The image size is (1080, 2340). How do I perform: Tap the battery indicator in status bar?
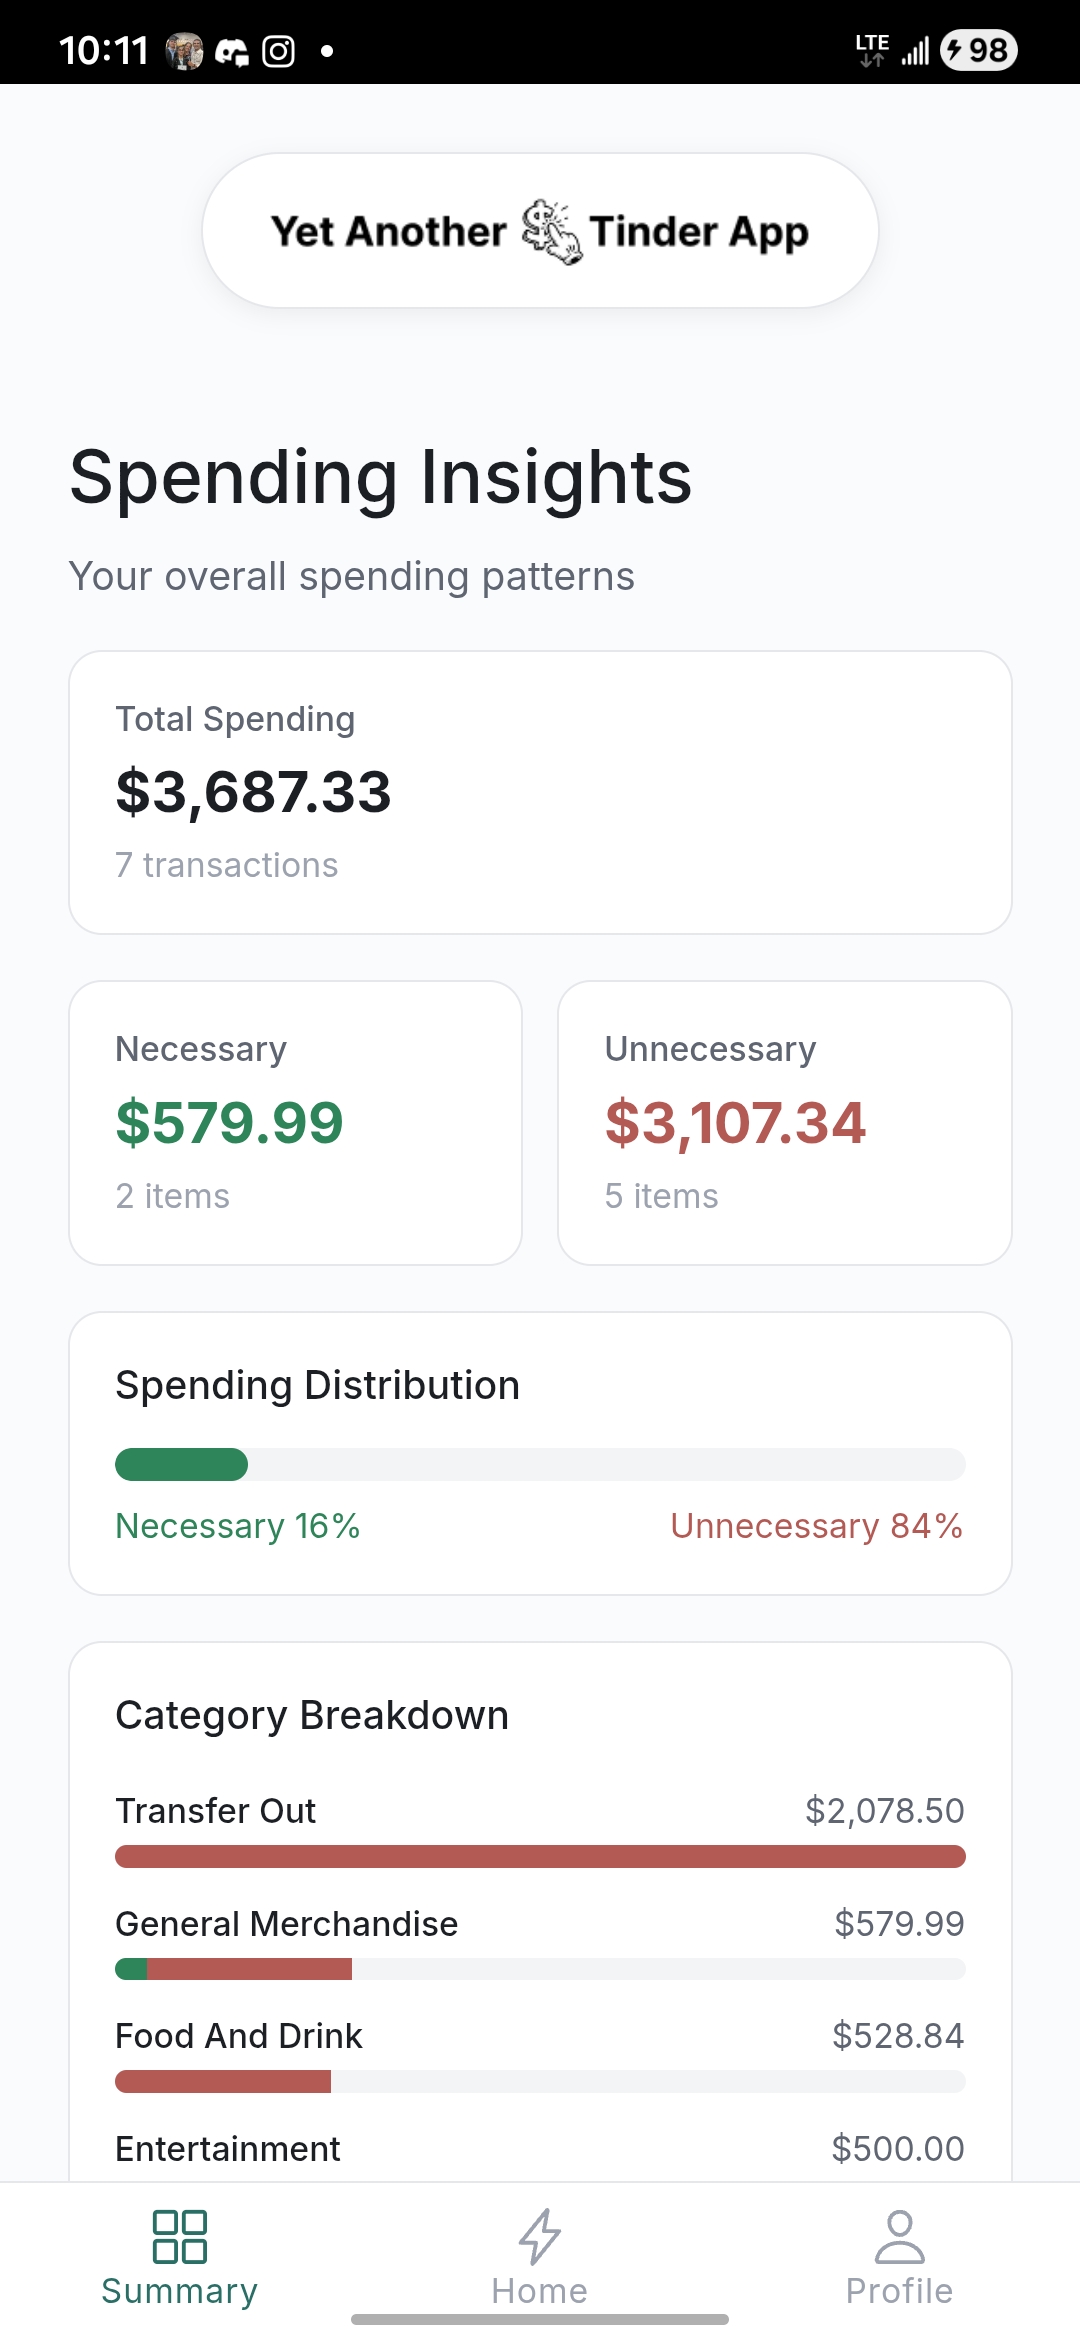coord(978,50)
